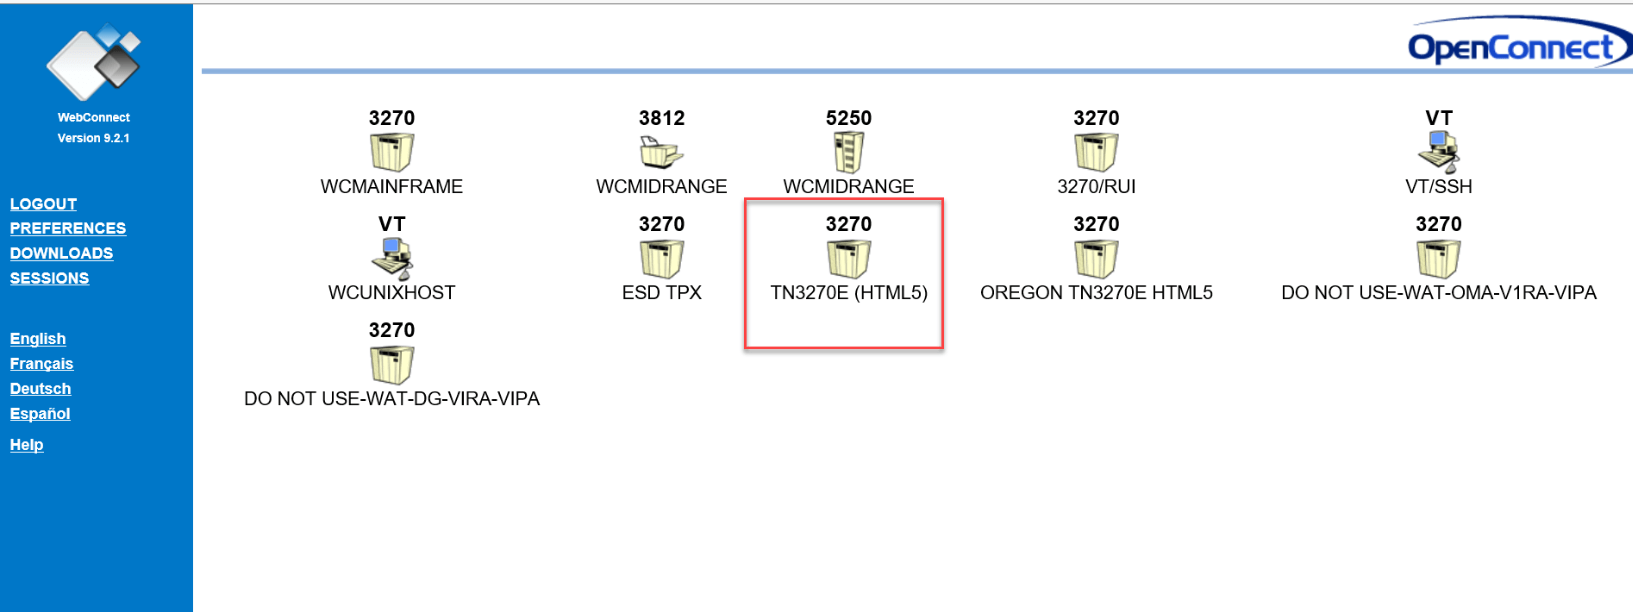This screenshot has width=1633, height=612.
Task: Click the DO NOT USE-WAT-DG-VIRA-VIPA icon
Action: [392, 365]
